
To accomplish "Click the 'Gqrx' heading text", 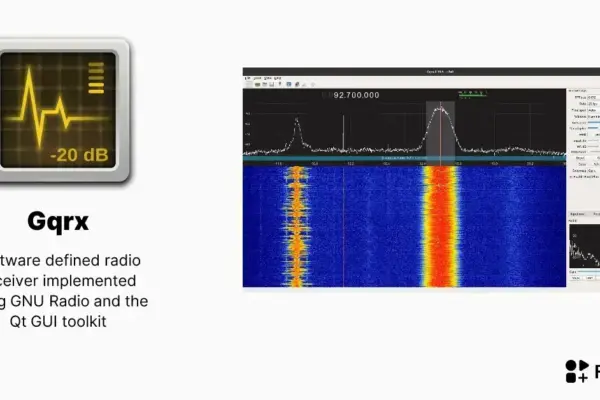I will [58, 222].
